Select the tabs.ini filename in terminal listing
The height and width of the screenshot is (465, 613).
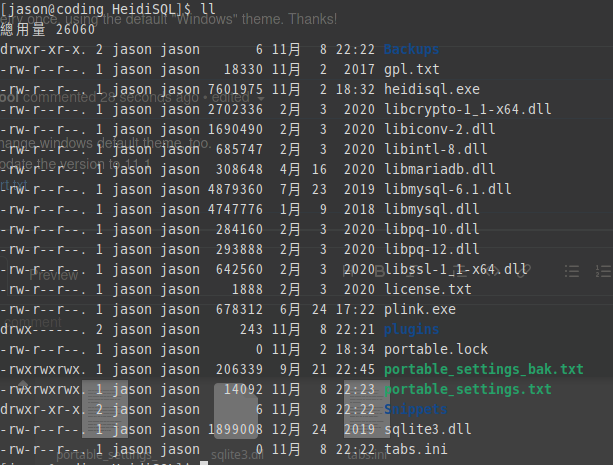coord(416,449)
